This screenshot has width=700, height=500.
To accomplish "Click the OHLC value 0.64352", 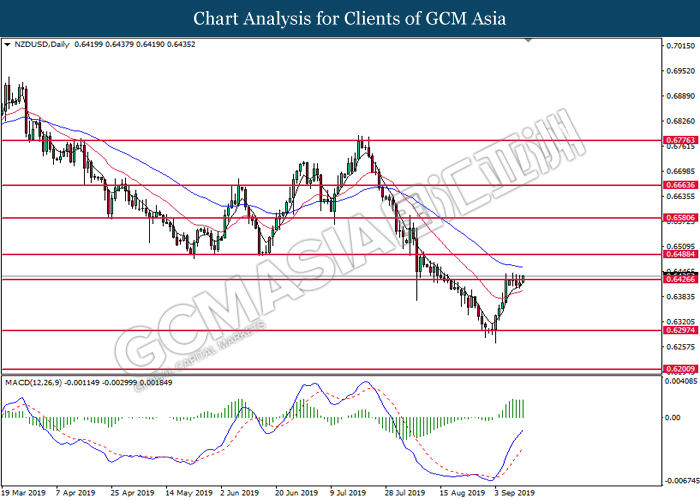I will coord(181,45).
